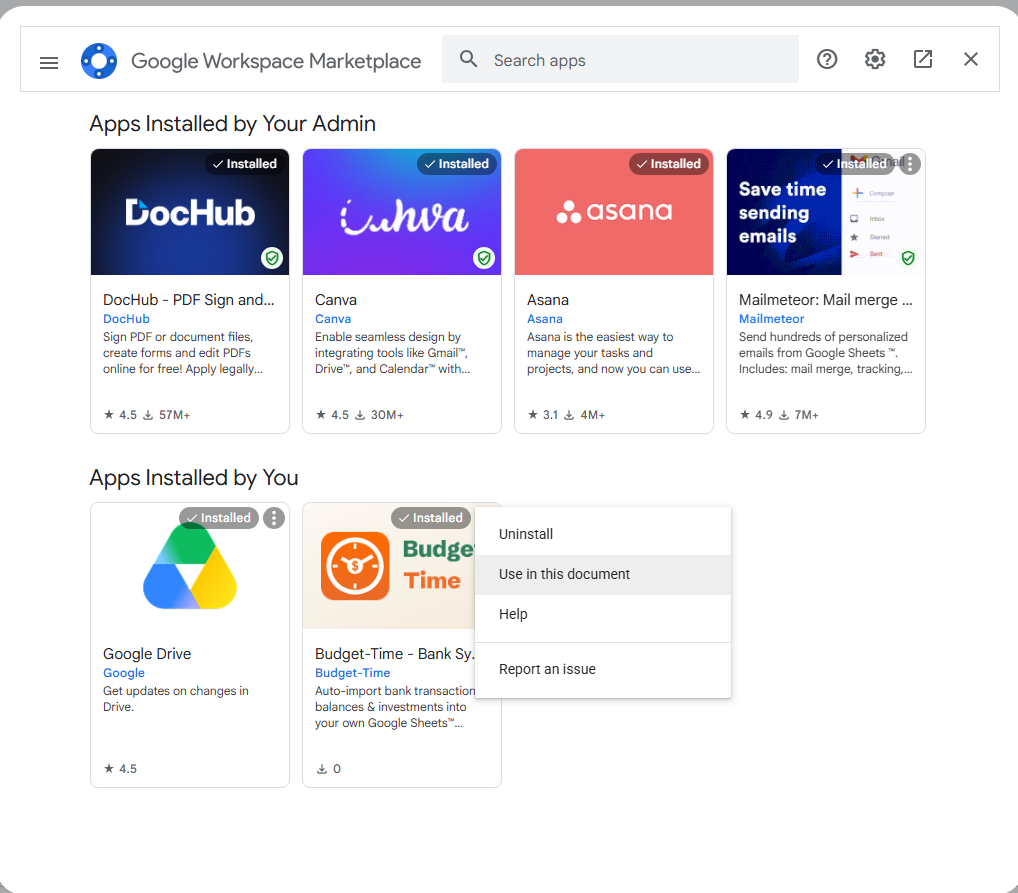Open the Budget-Time developer link
This screenshot has width=1018, height=893.
pyautogui.click(x=353, y=673)
